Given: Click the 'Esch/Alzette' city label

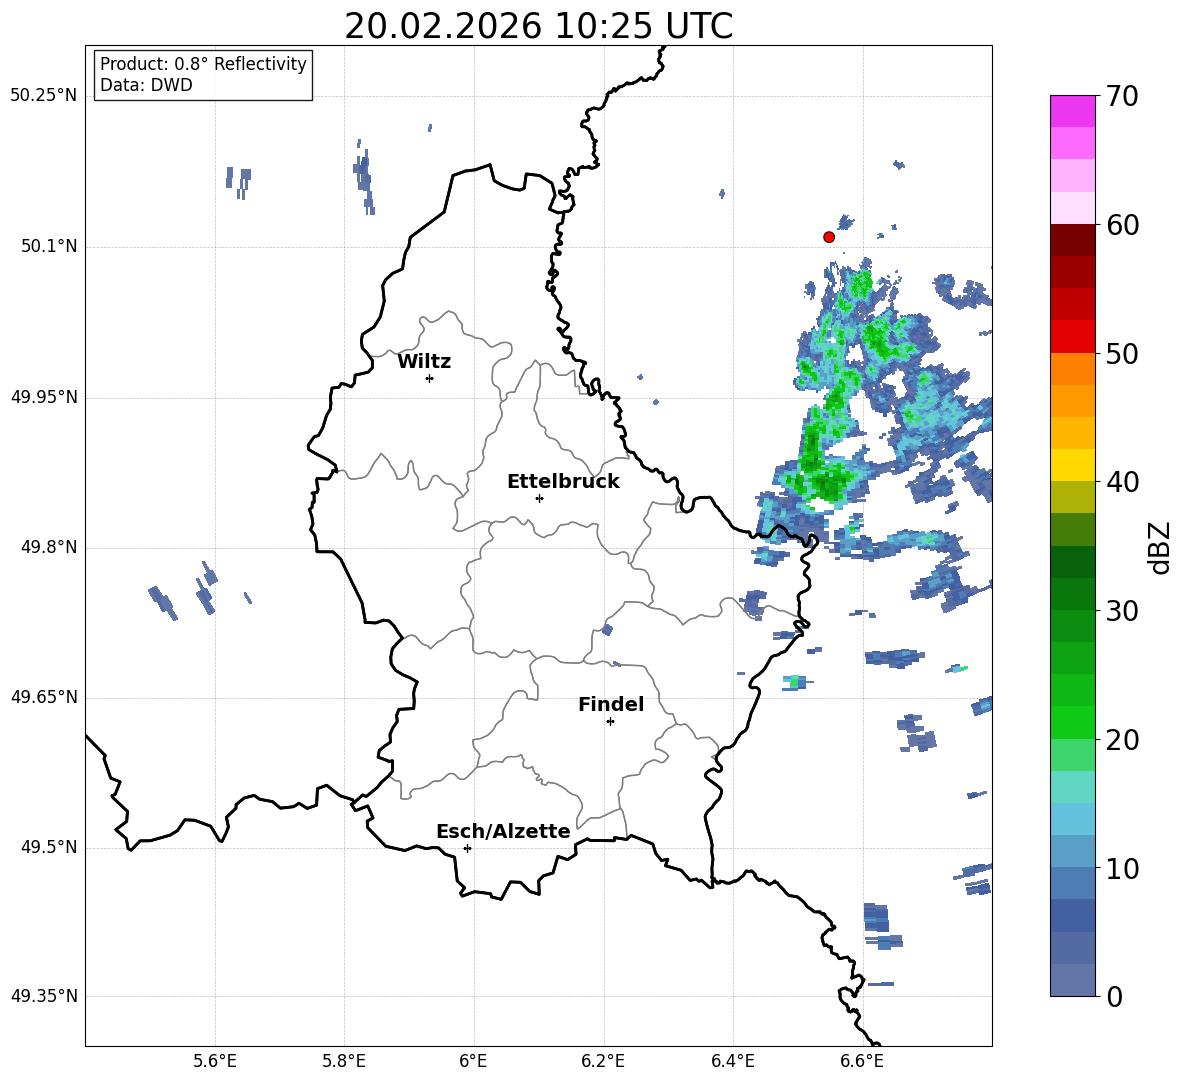Looking at the screenshot, I should click(503, 831).
